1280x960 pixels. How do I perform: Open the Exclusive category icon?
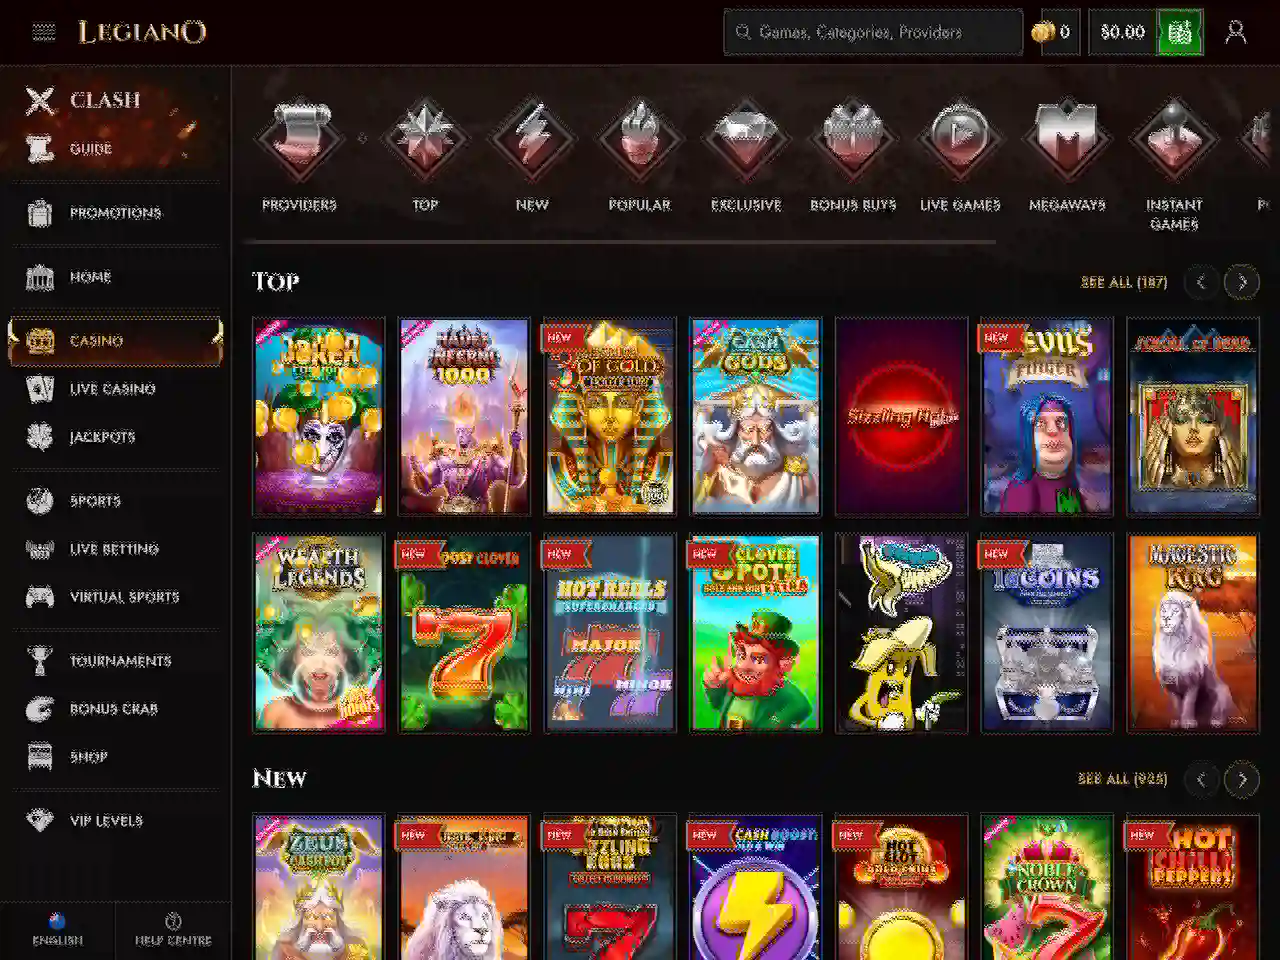[746, 138]
